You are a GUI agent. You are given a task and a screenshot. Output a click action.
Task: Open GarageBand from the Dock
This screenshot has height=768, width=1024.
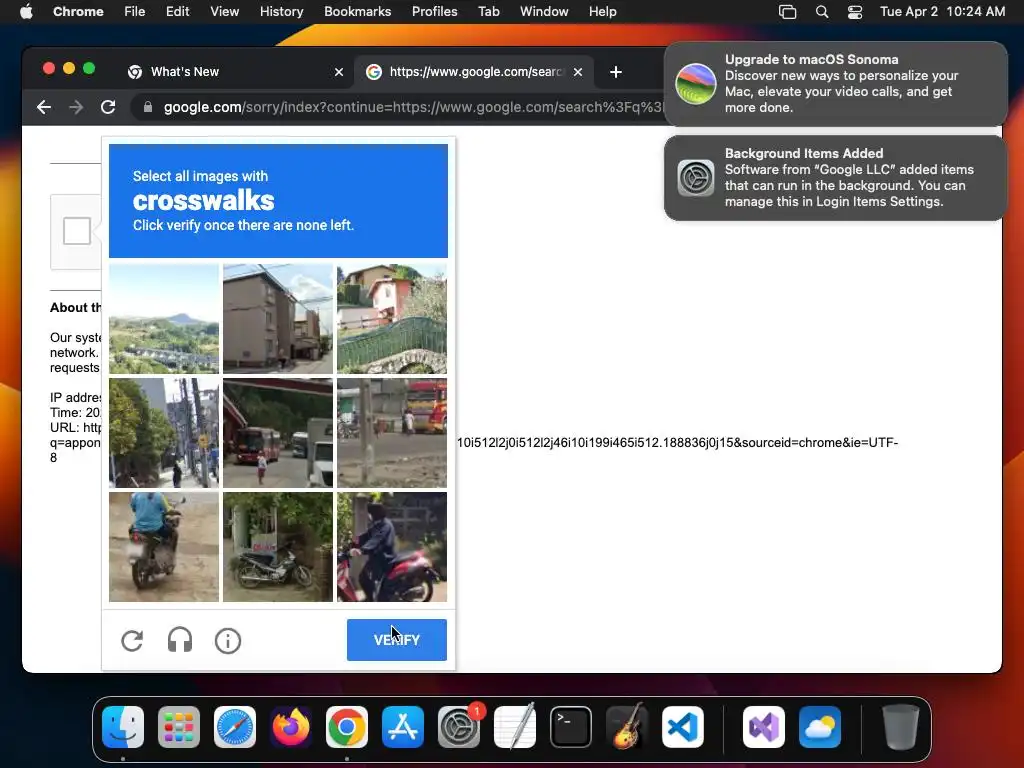[626, 727]
